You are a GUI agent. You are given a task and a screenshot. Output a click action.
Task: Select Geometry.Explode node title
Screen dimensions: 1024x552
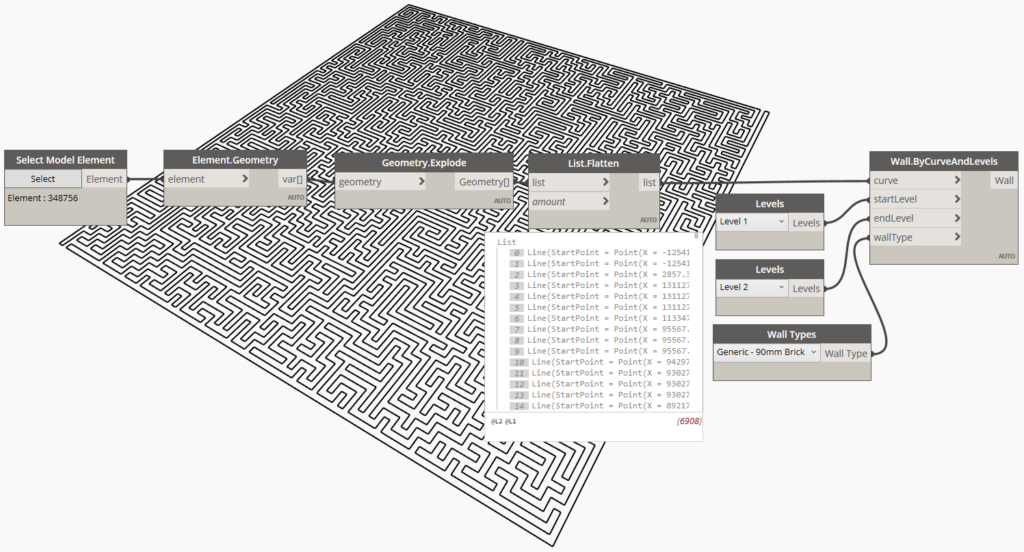tap(424, 163)
